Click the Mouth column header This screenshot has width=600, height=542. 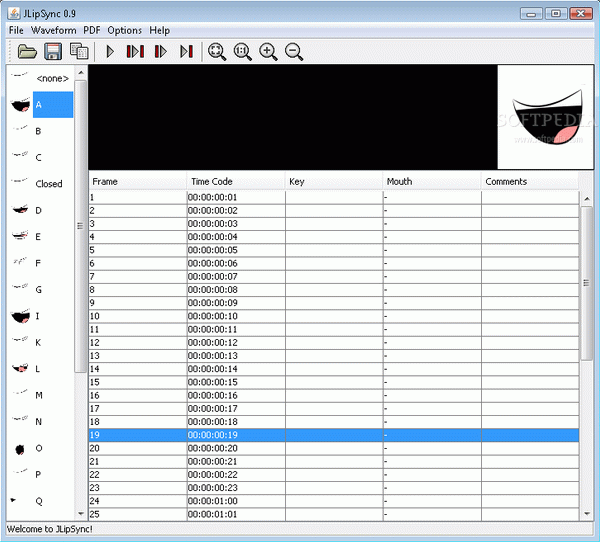[x=432, y=181]
